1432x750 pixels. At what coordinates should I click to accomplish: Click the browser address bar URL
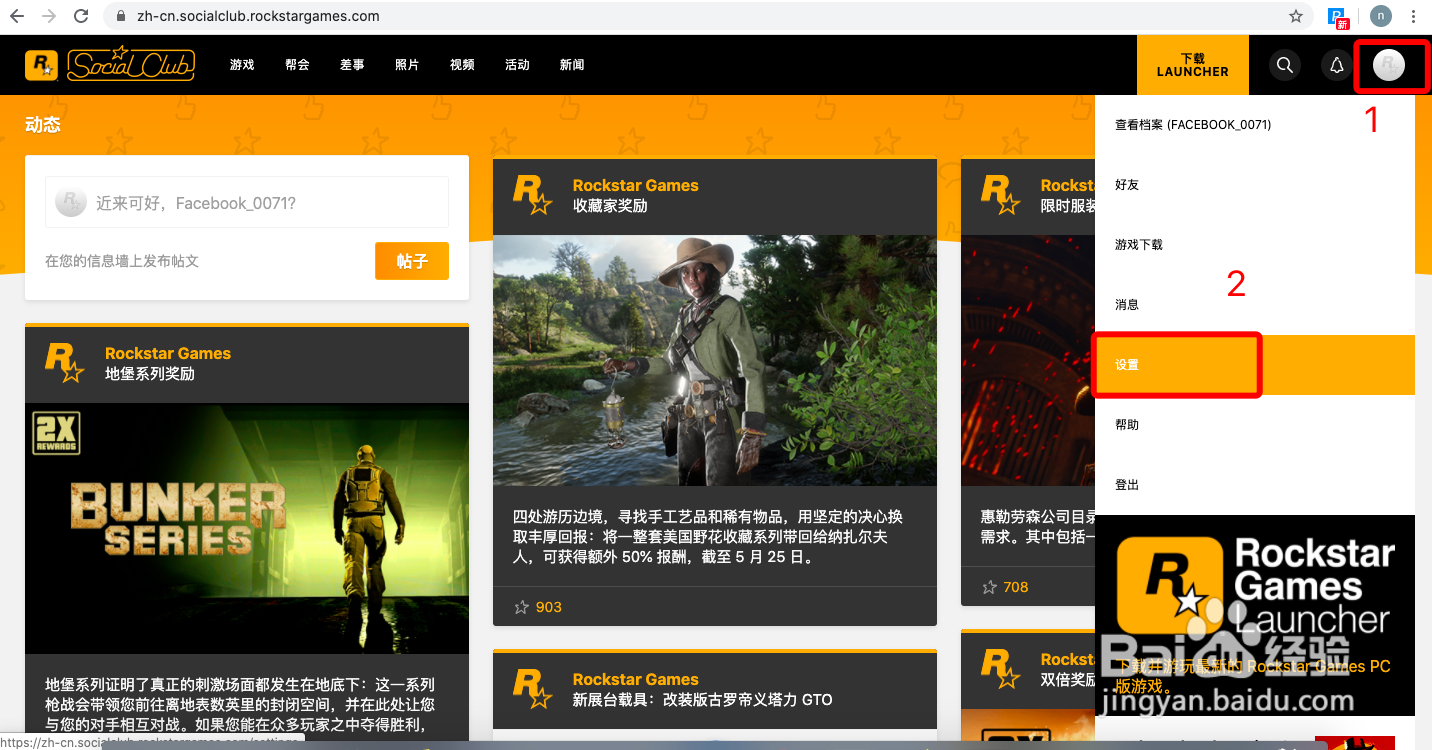coord(258,16)
